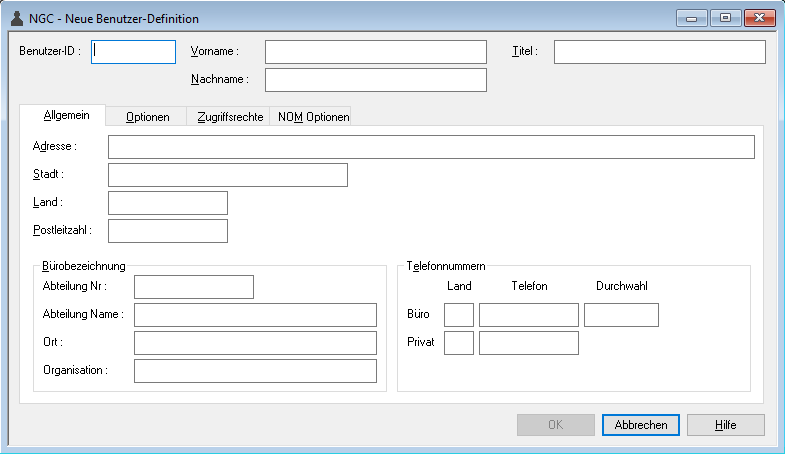The height and width of the screenshot is (454, 785).
Task: Click the Büro Telefon number field
Action: point(528,315)
